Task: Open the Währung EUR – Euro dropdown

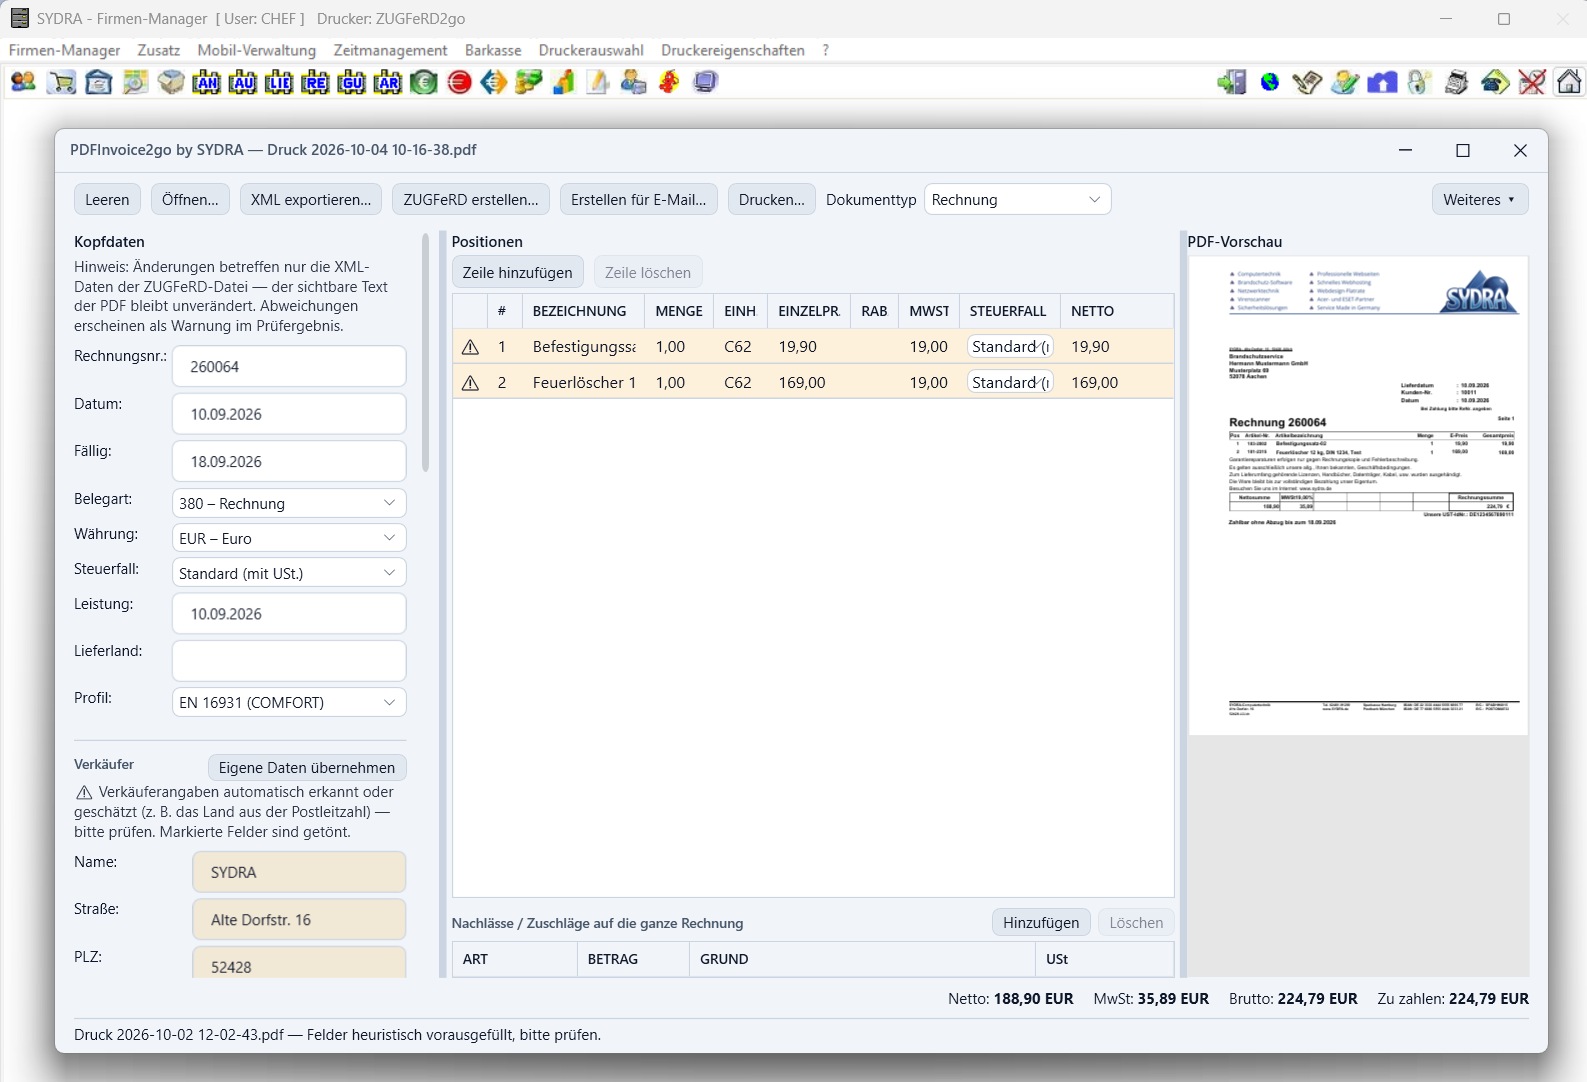Action: pos(289,538)
